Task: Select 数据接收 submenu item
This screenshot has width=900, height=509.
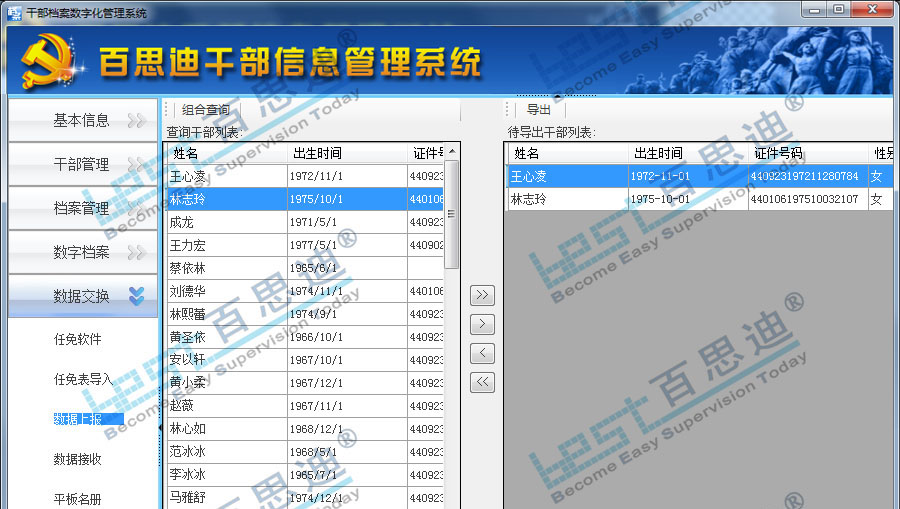Action: (77, 459)
